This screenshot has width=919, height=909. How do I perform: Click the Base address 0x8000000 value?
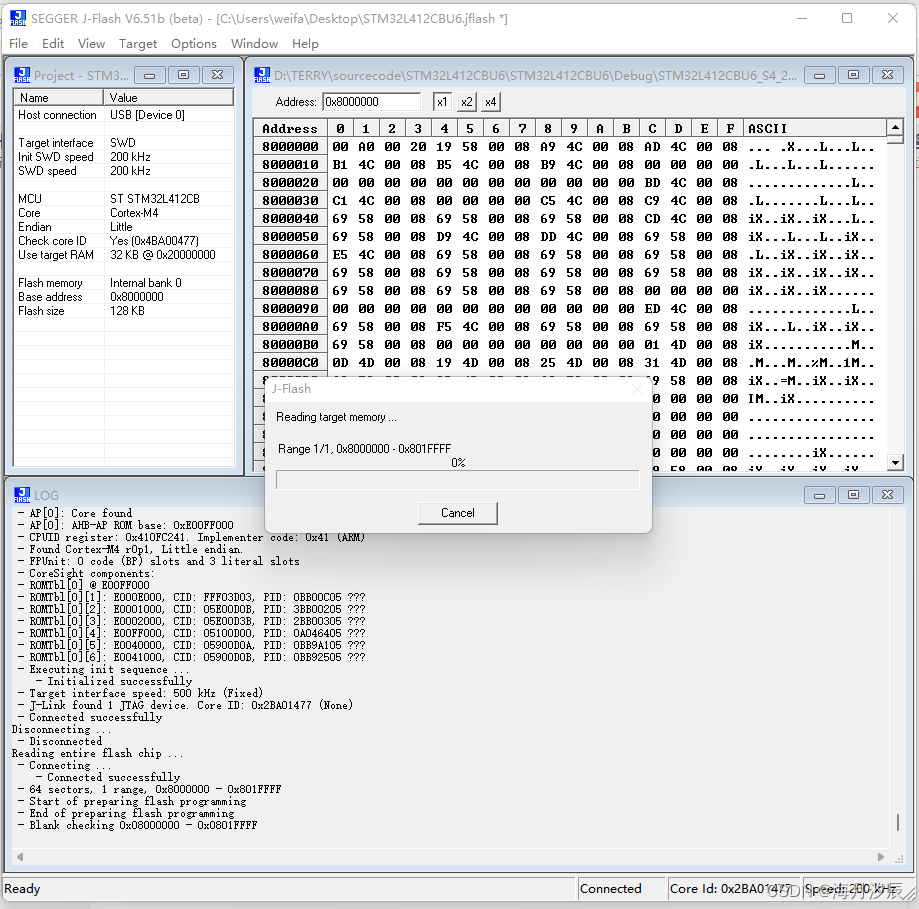137,297
